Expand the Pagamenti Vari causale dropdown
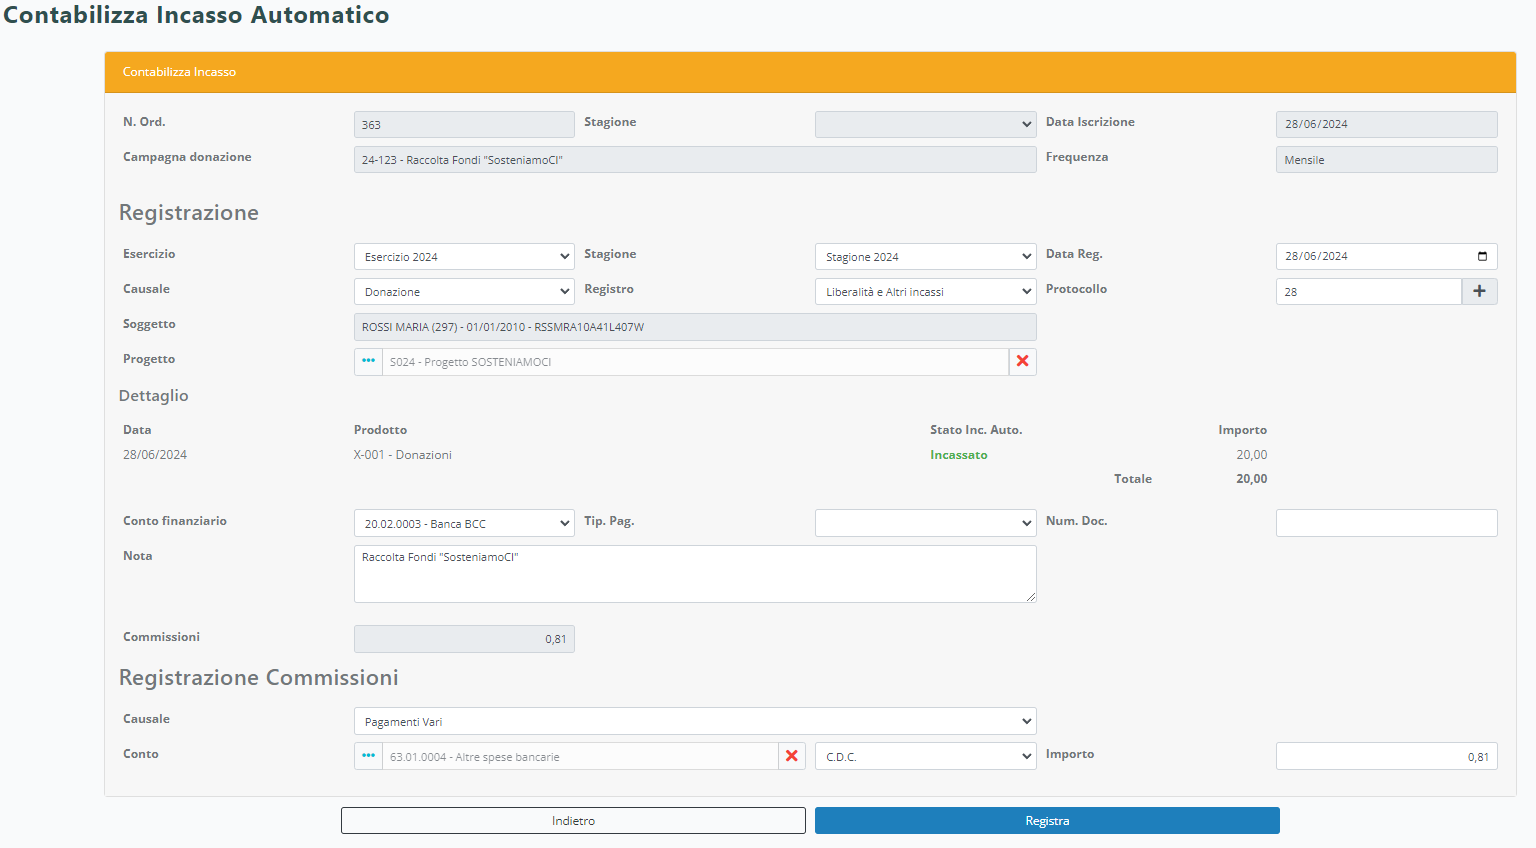The width and height of the screenshot is (1536, 848). click(695, 721)
